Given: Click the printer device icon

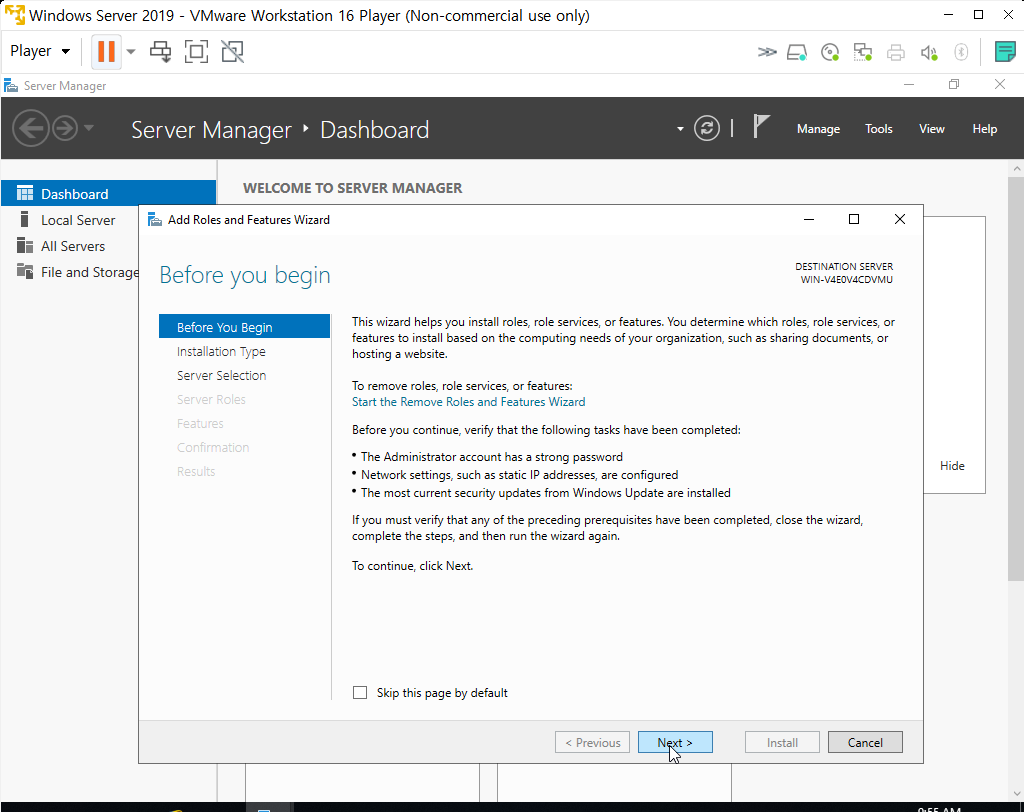Looking at the screenshot, I should [895, 52].
